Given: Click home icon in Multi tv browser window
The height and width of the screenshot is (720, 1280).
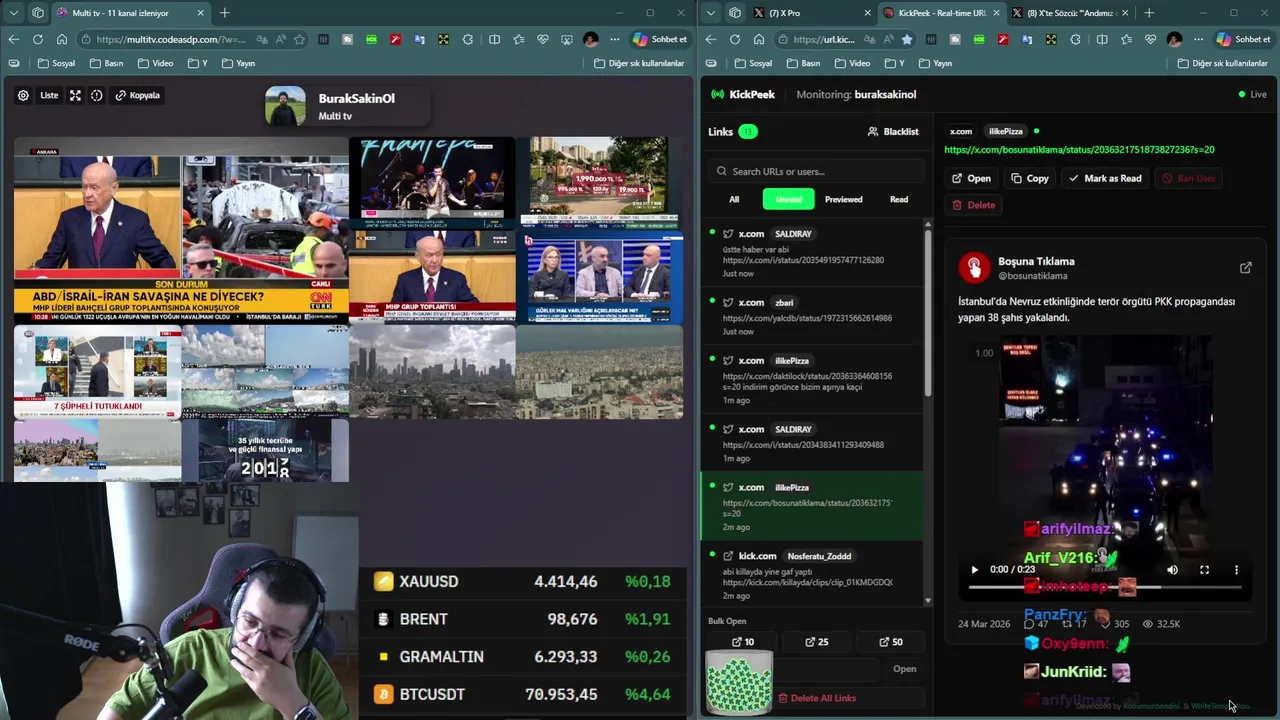Looking at the screenshot, I should click(62, 39).
